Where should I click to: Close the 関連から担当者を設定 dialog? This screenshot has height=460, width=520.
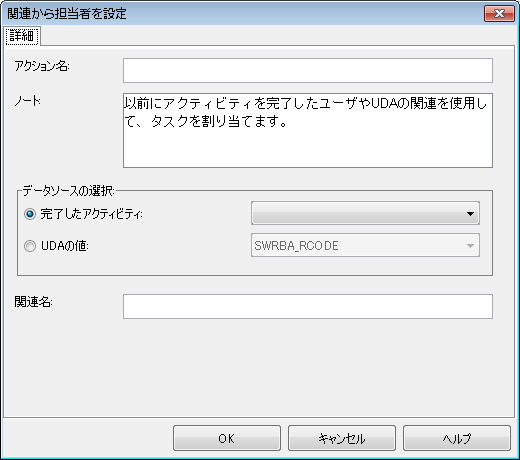click(x=499, y=14)
